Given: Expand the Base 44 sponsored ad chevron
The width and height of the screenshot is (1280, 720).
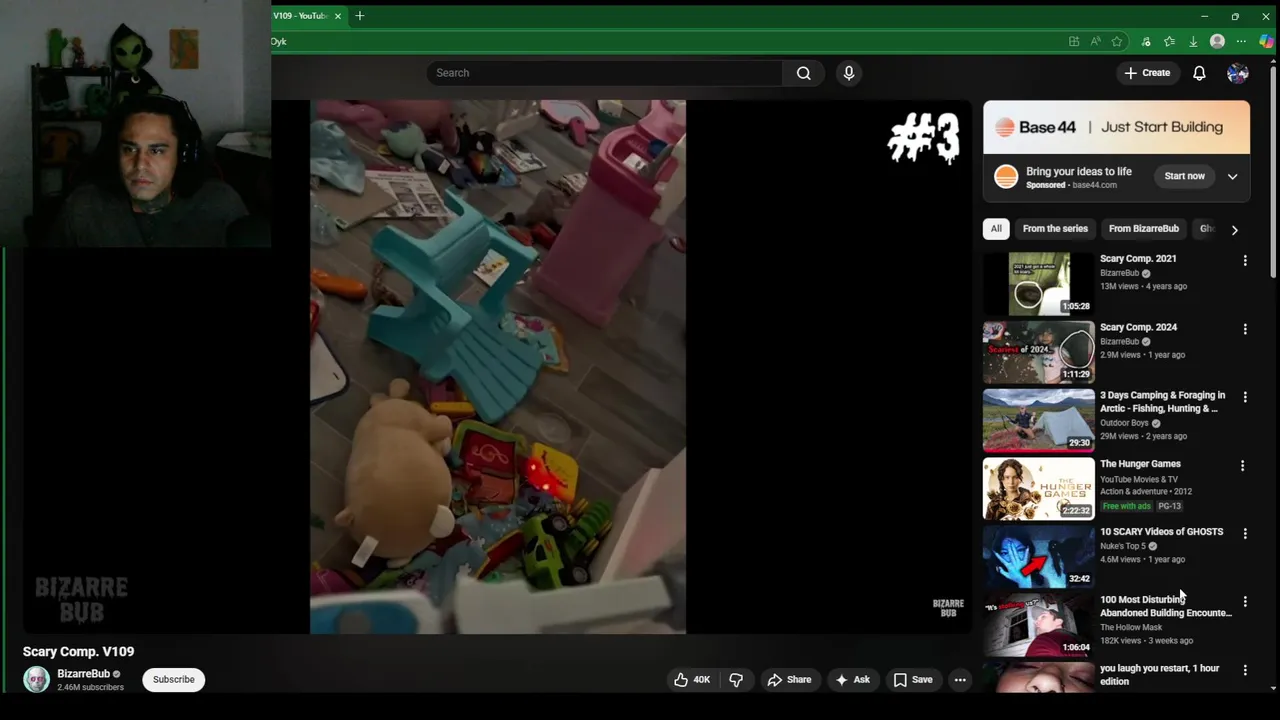Looking at the screenshot, I should 1232,177.
